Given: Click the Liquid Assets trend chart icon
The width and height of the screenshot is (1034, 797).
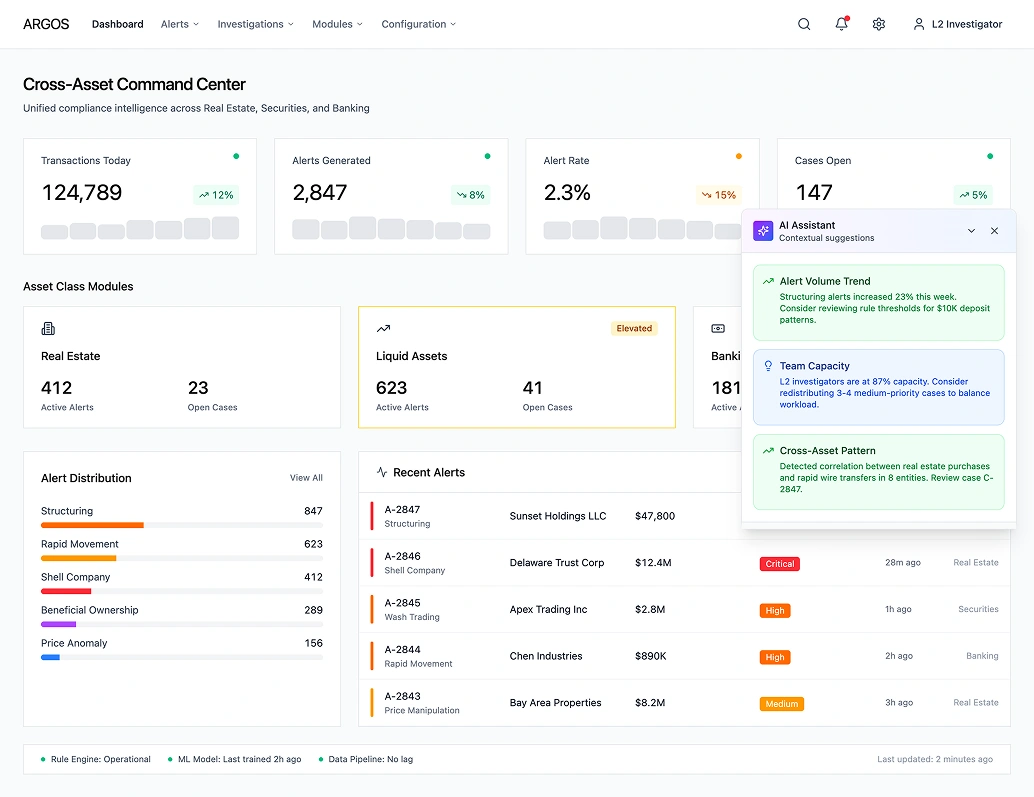Looking at the screenshot, I should coord(383,328).
